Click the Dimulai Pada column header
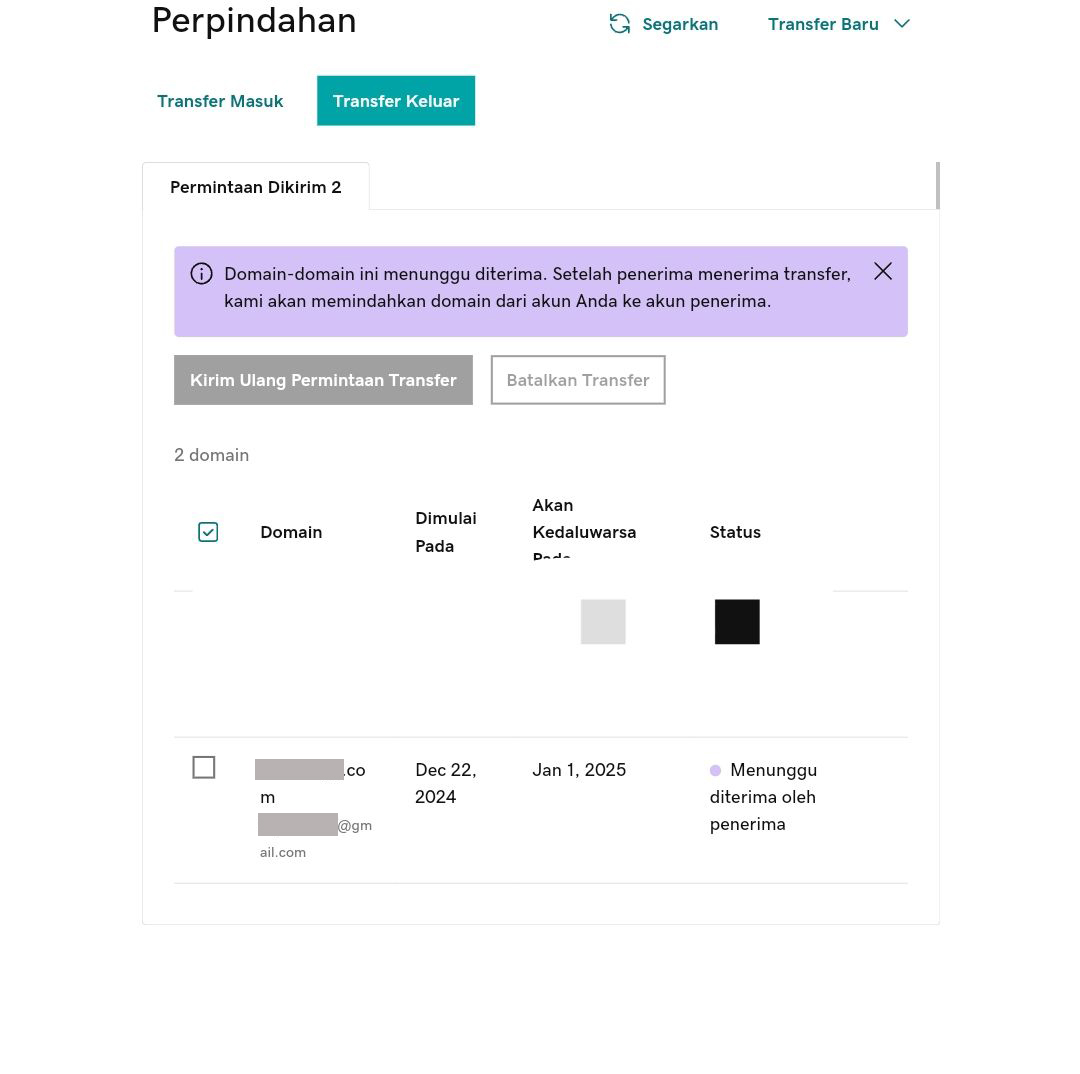This screenshot has height=1074, width=1080. [446, 532]
